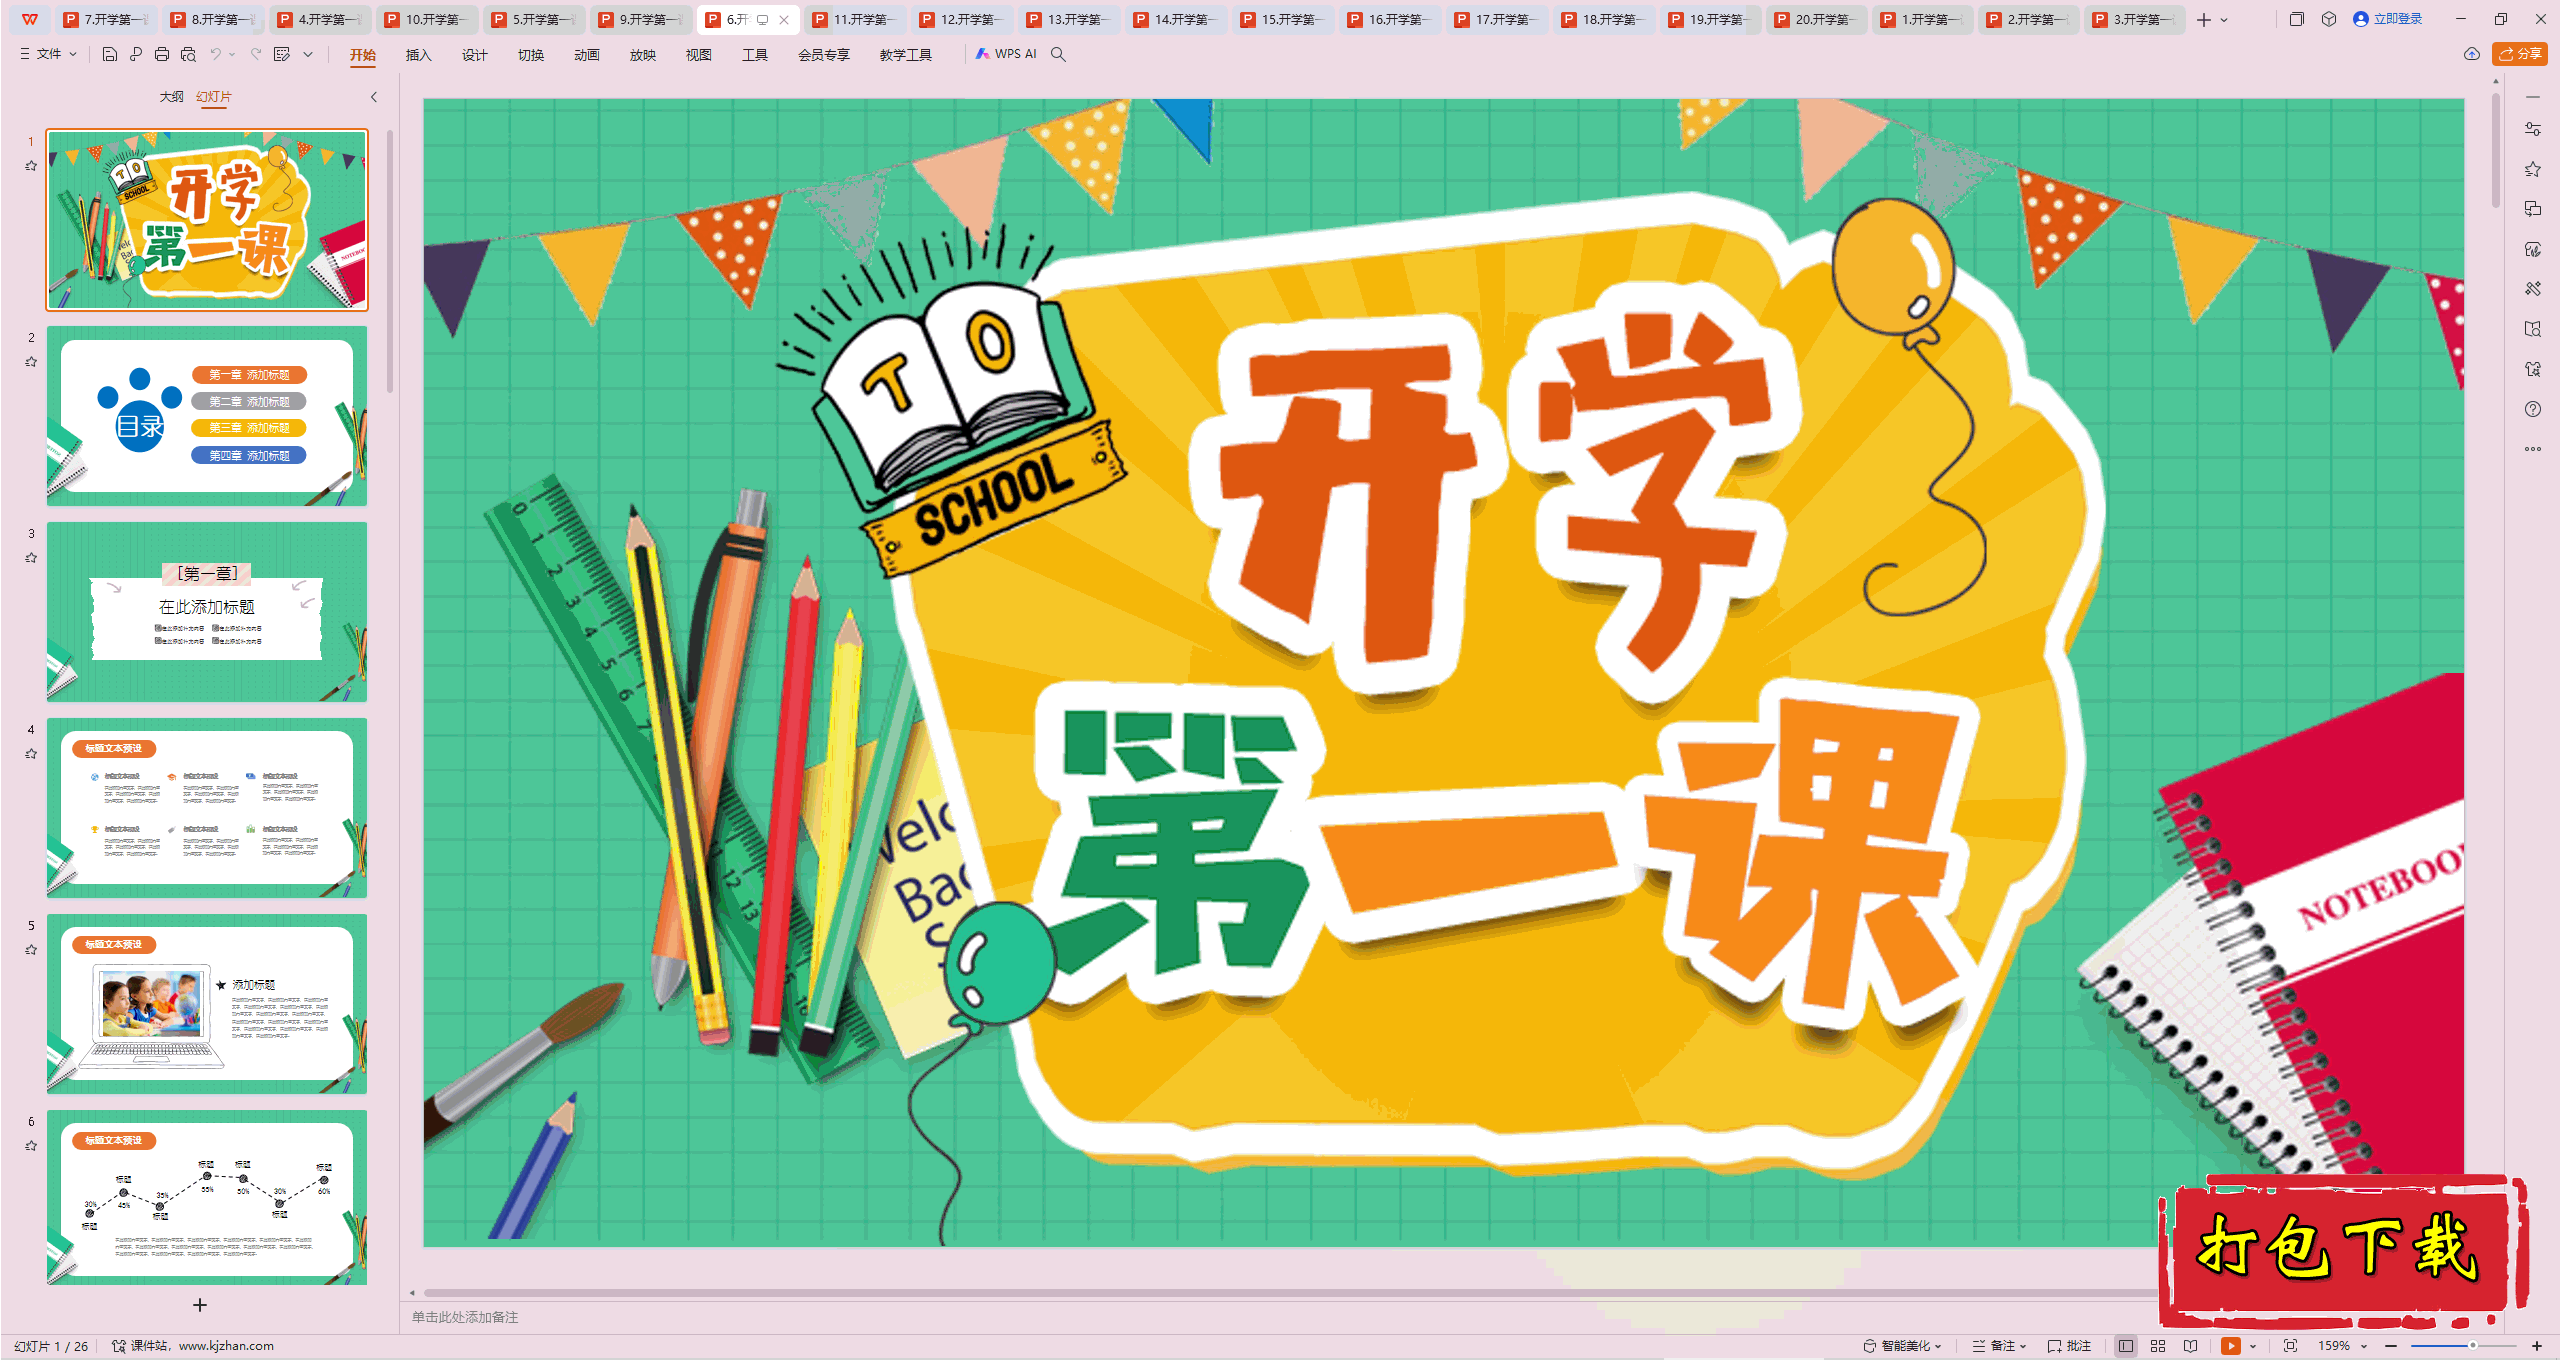Toggle star mark on slide 5
The height and width of the screenshot is (1360, 2560).
pos(31,950)
